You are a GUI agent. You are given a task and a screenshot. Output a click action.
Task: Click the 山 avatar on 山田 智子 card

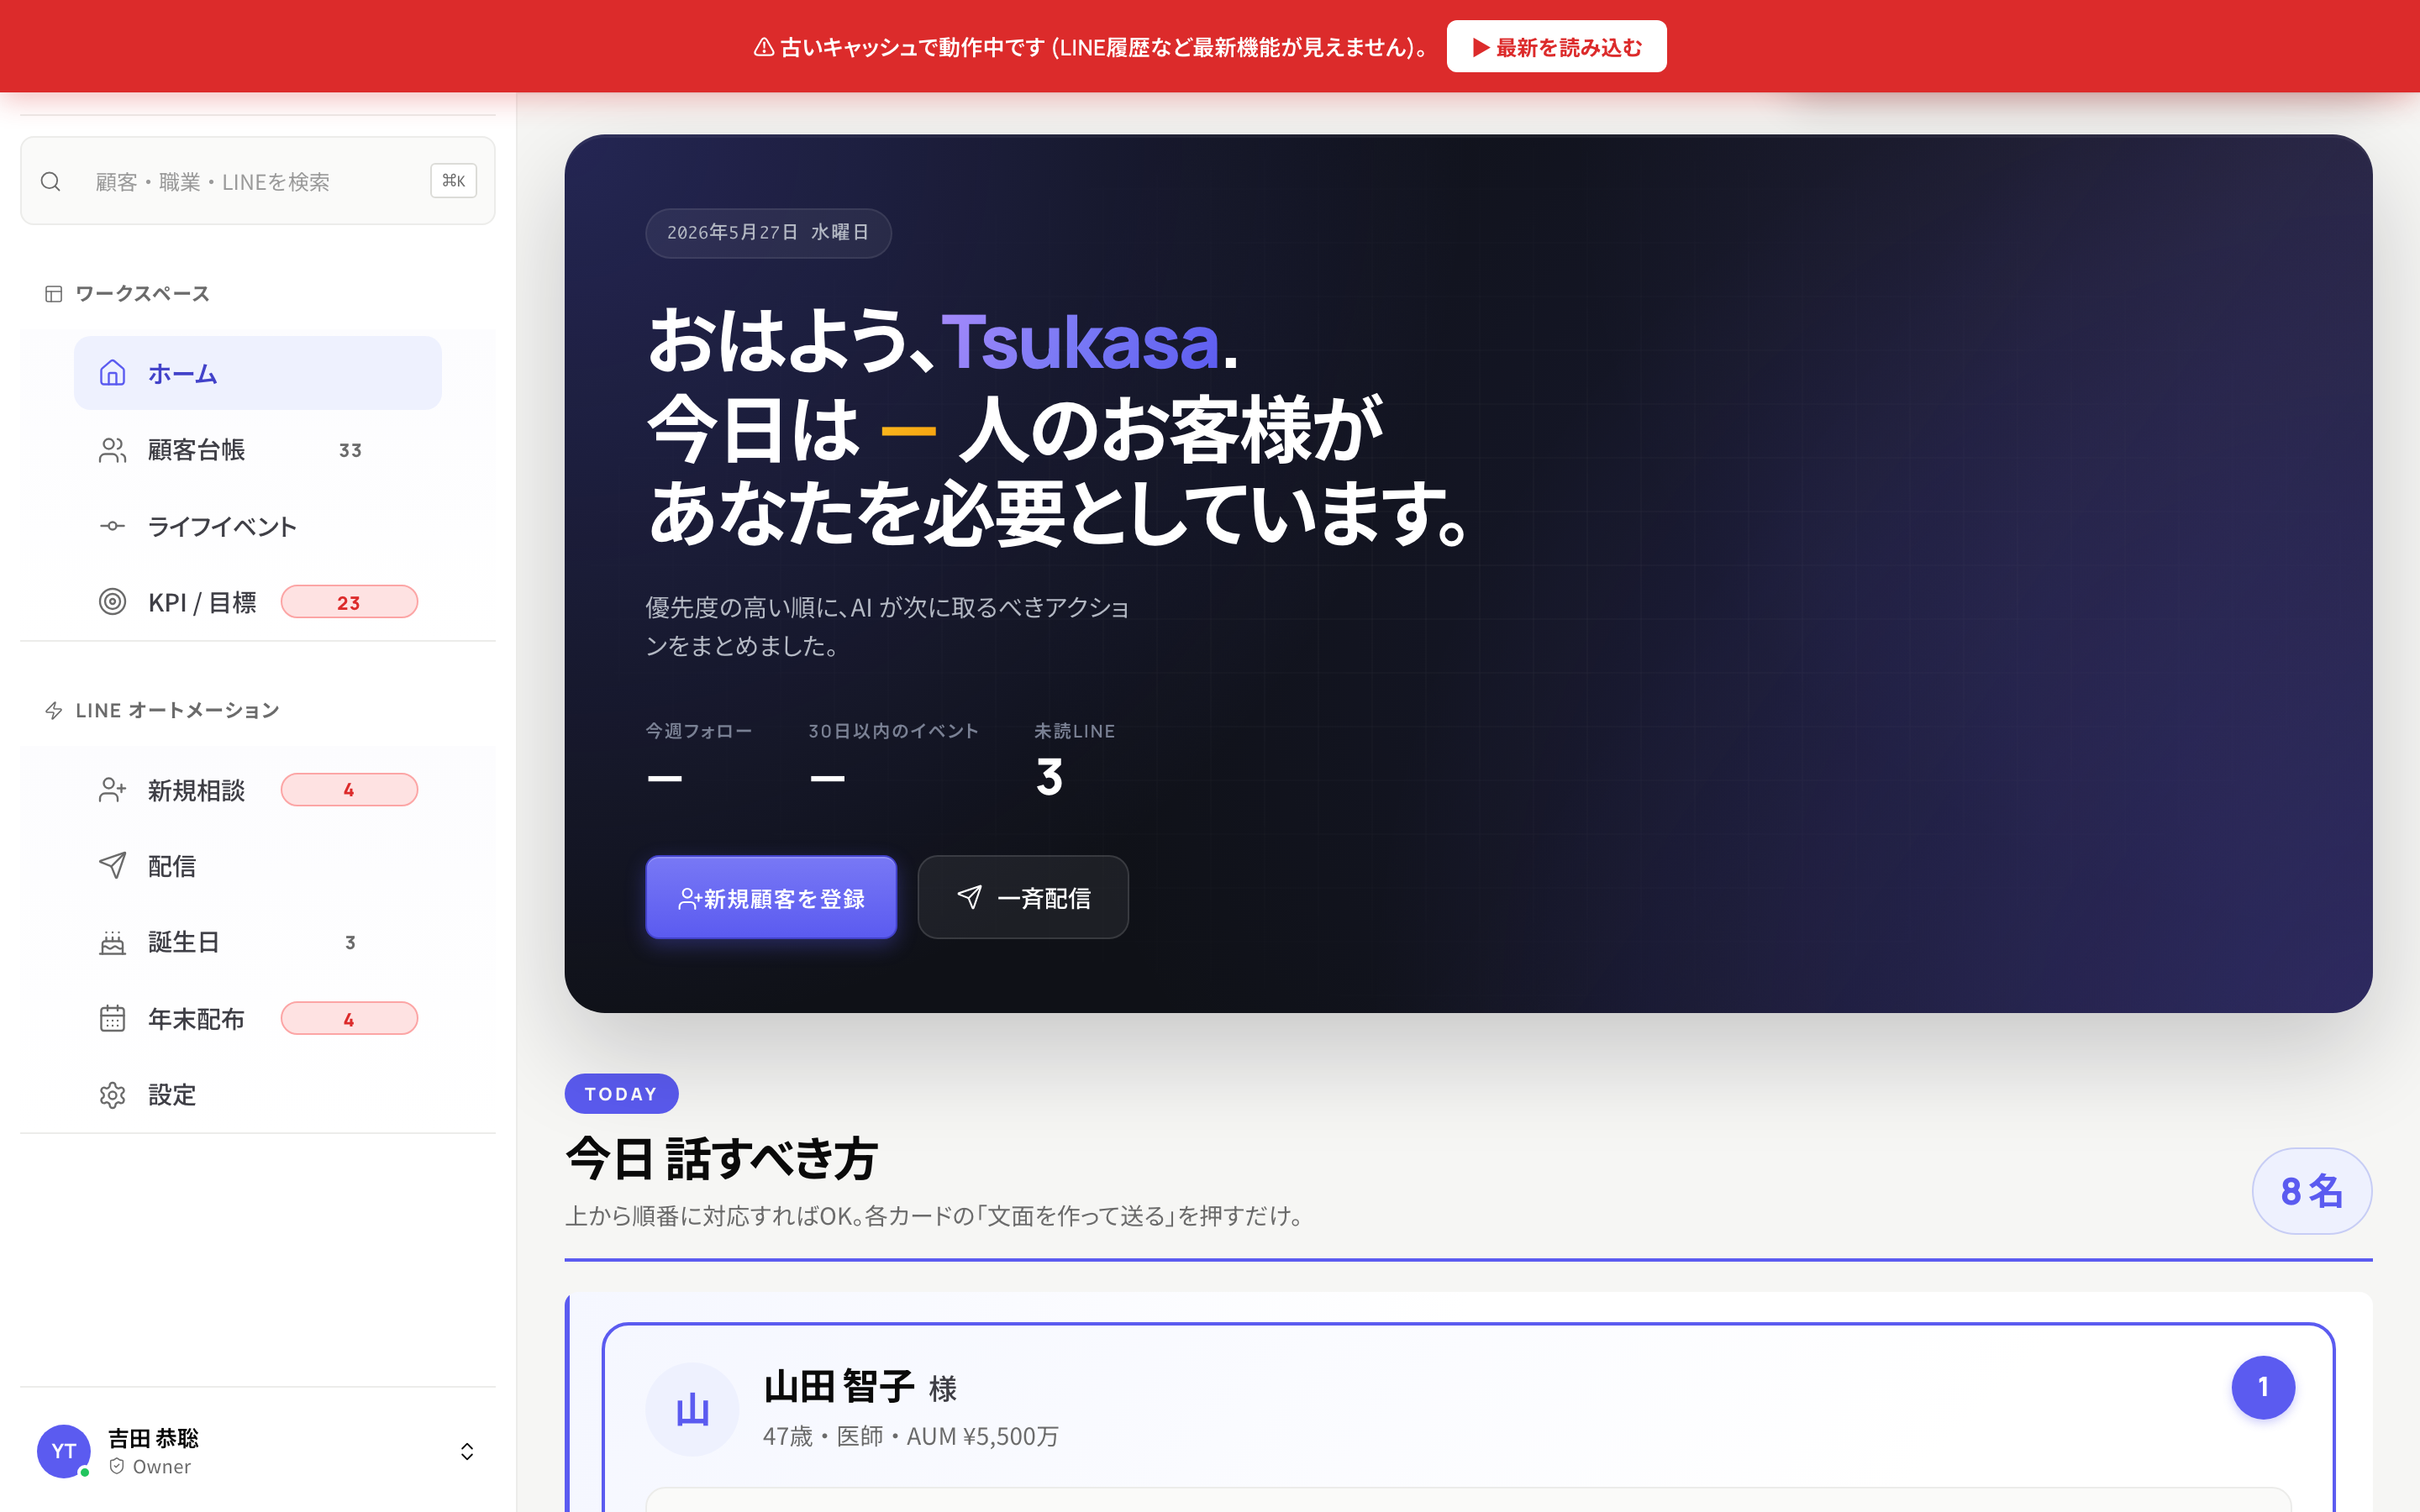[x=692, y=1410]
